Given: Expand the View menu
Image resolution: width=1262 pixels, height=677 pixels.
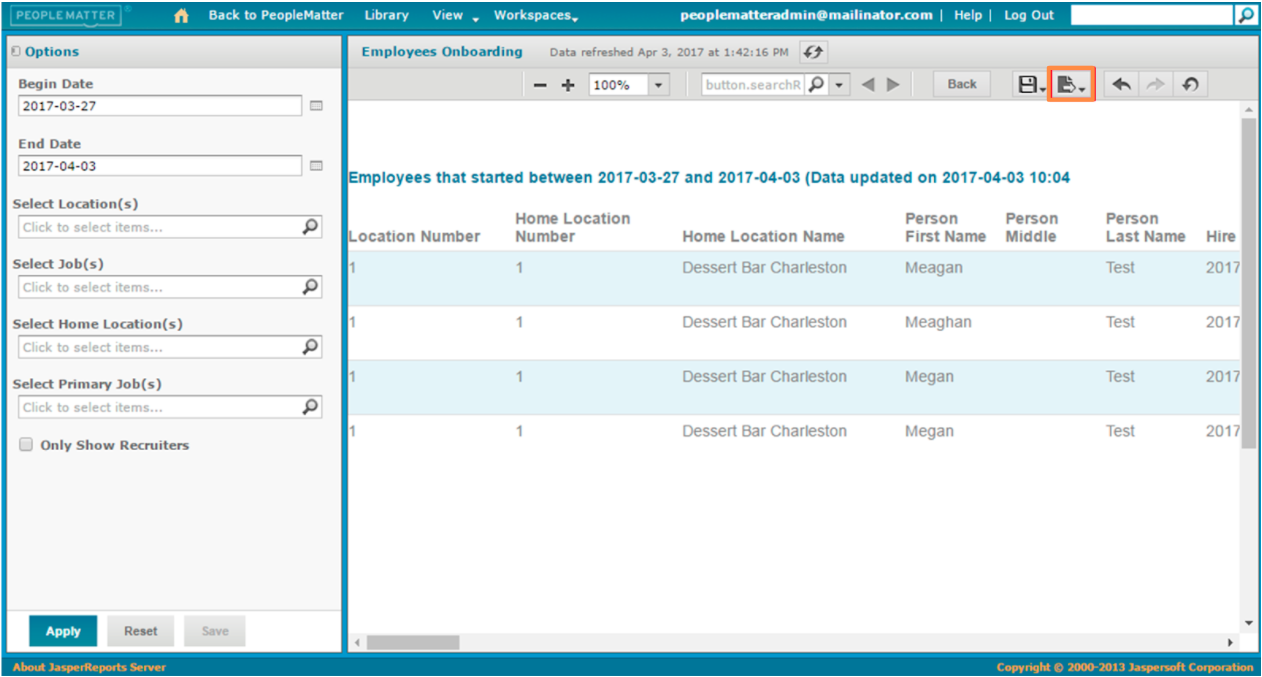Looking at the screenshot, I should [x=455, y=16].
